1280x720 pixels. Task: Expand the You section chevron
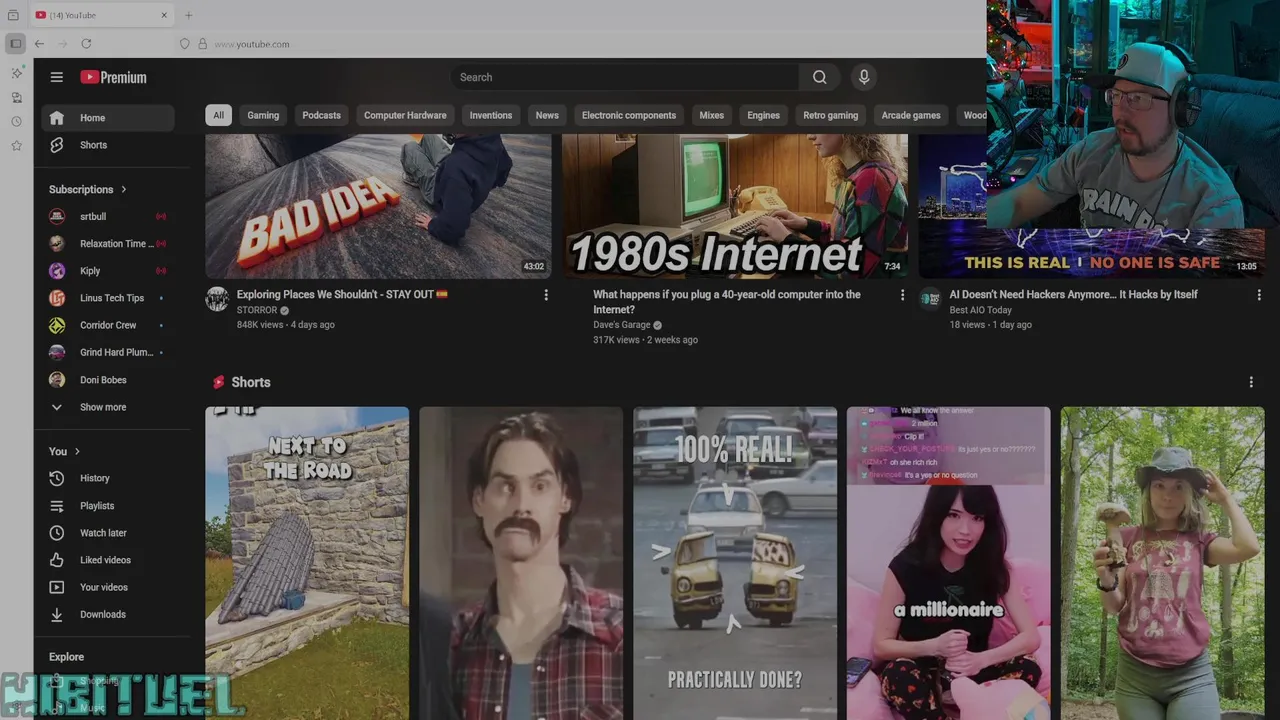pos(77,451)
